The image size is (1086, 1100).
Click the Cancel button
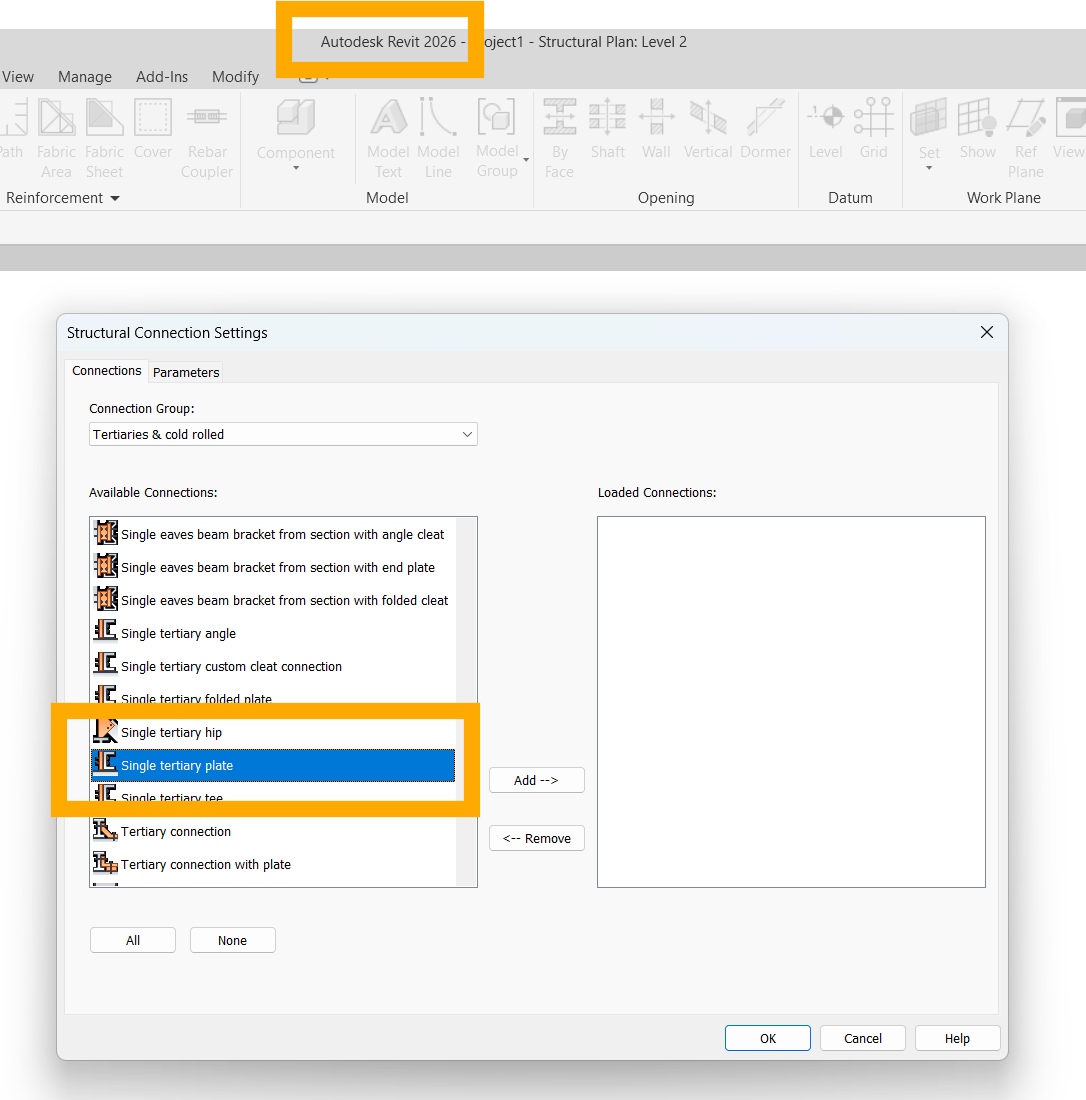(863, 1038)
